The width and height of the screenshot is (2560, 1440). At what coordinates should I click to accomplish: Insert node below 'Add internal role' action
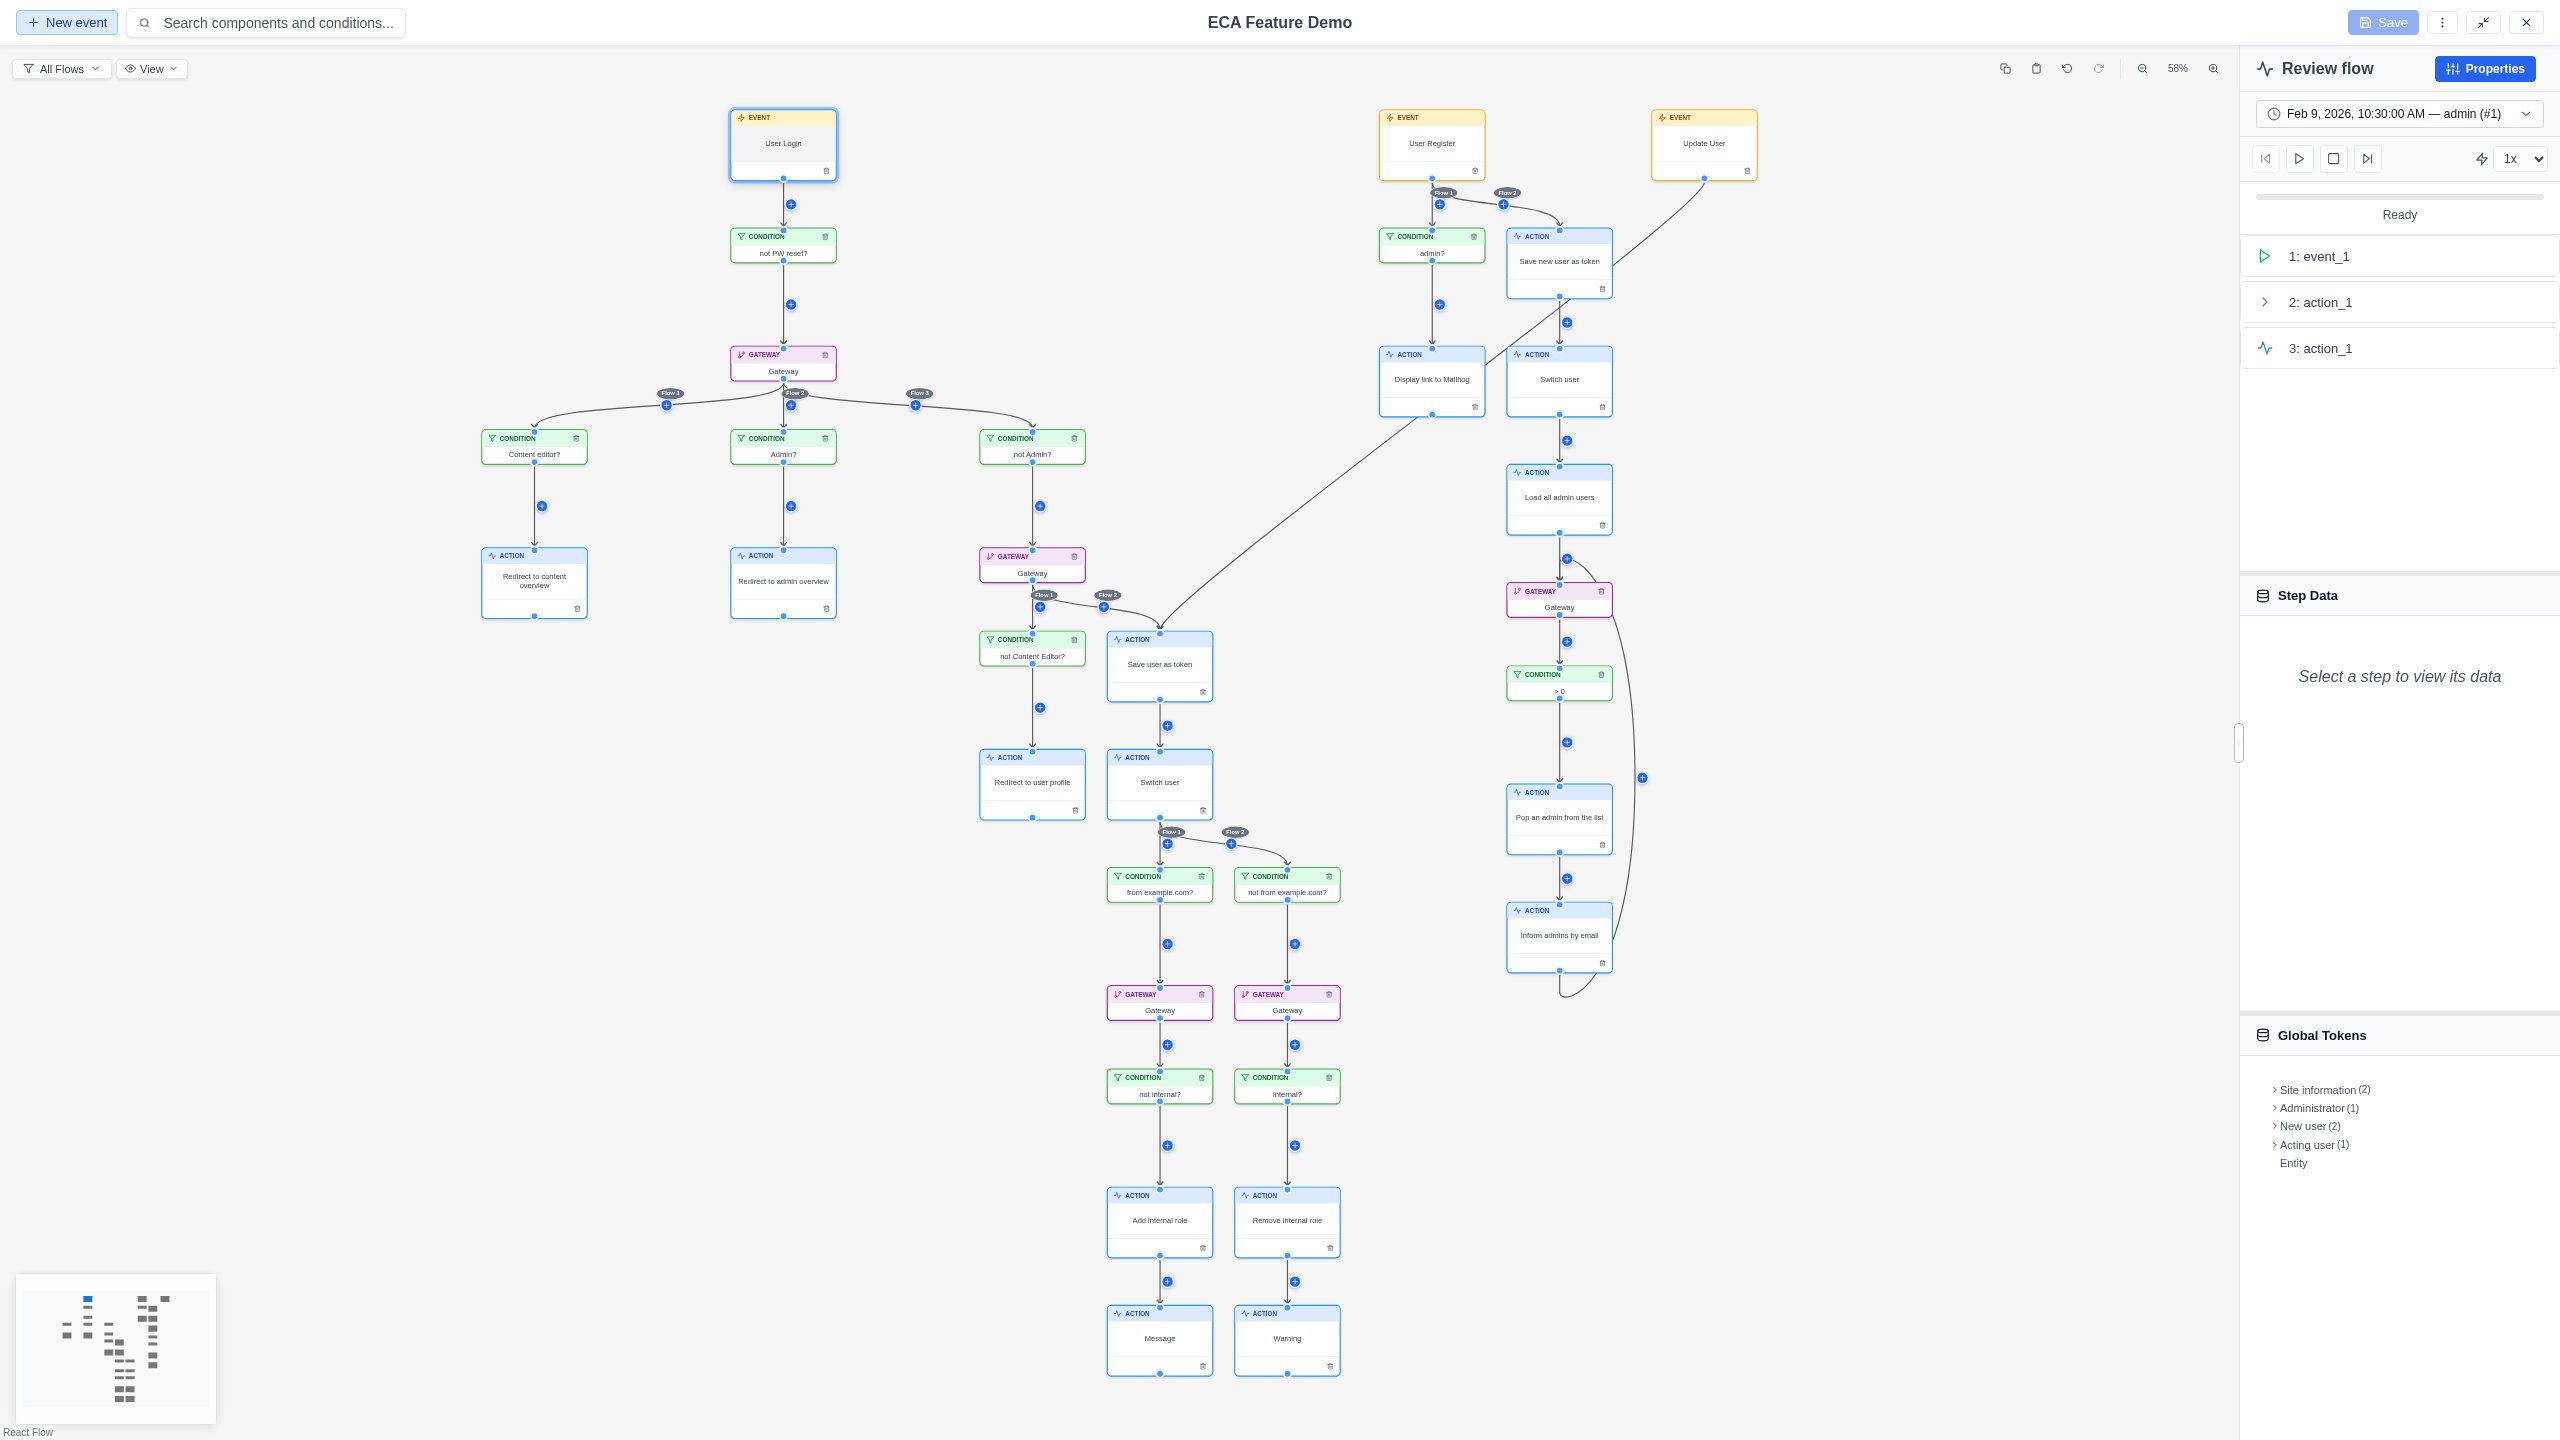click(1167, 1282)
